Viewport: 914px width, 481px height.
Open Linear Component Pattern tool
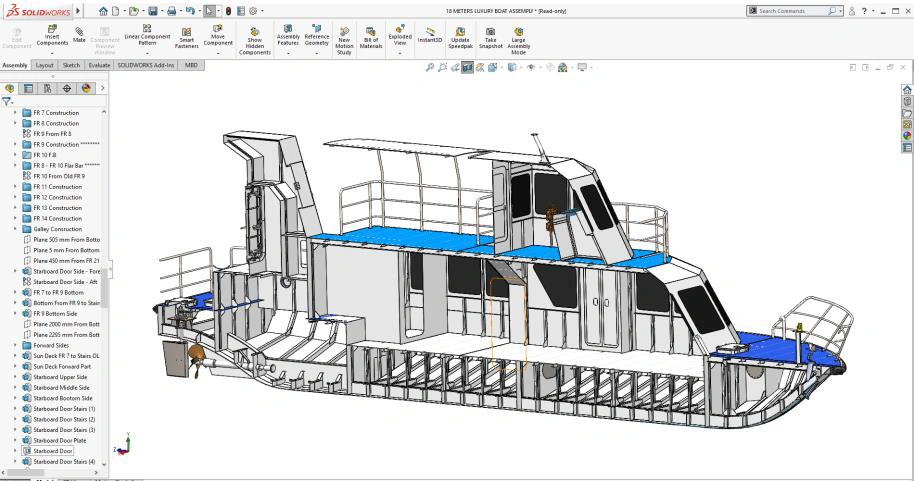point(147,36)
